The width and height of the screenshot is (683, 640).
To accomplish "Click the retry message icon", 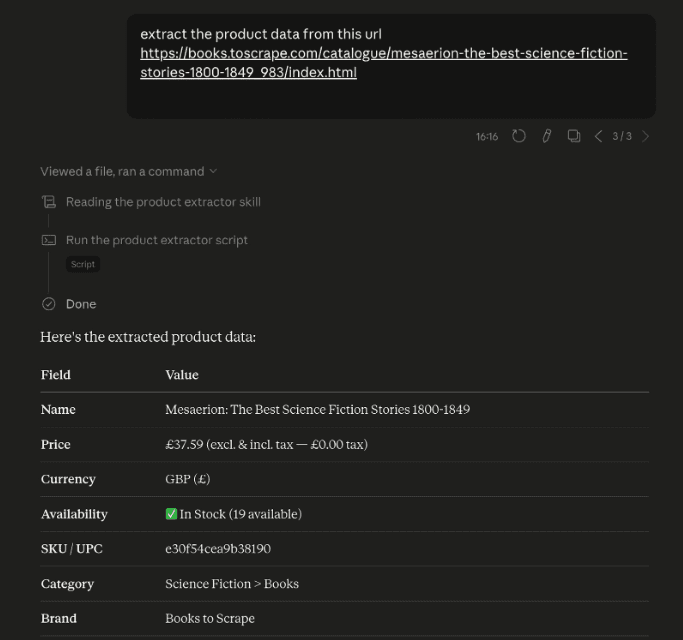I will point(519,136).
